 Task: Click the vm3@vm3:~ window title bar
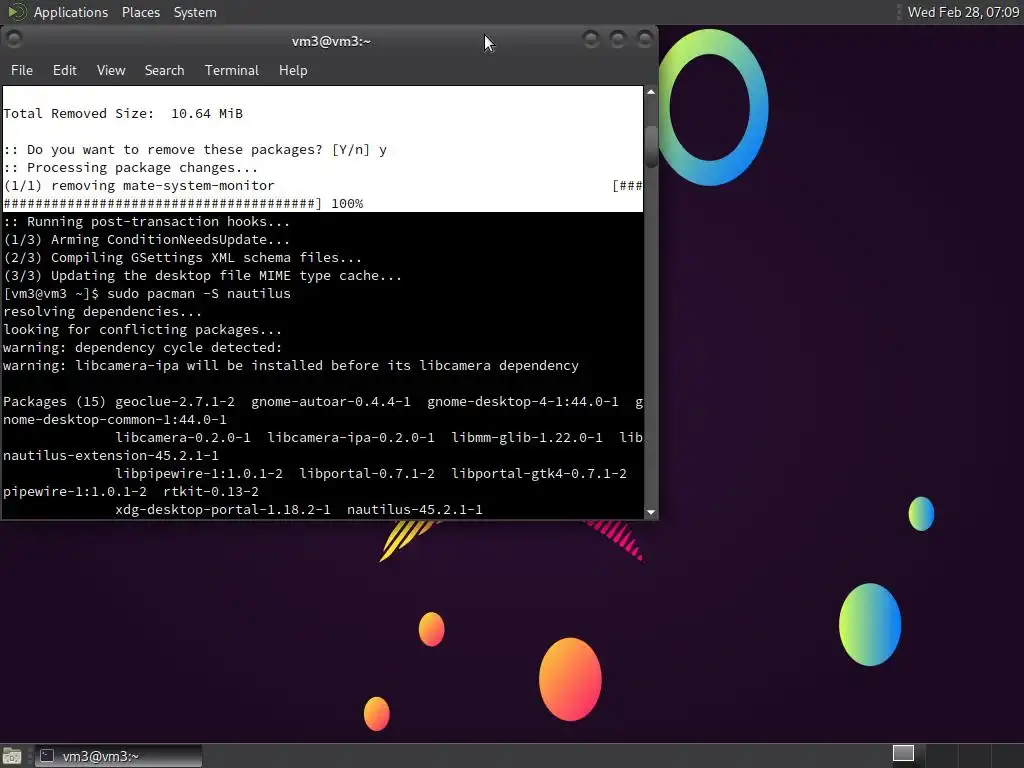[x=331, y=41]
